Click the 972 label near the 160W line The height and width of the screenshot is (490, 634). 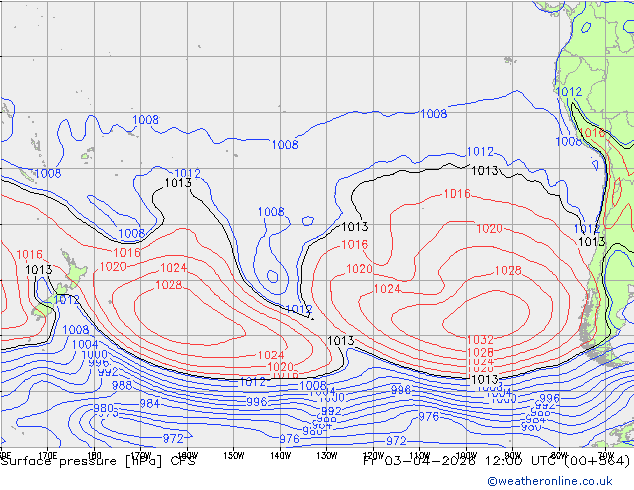(173, 438)
